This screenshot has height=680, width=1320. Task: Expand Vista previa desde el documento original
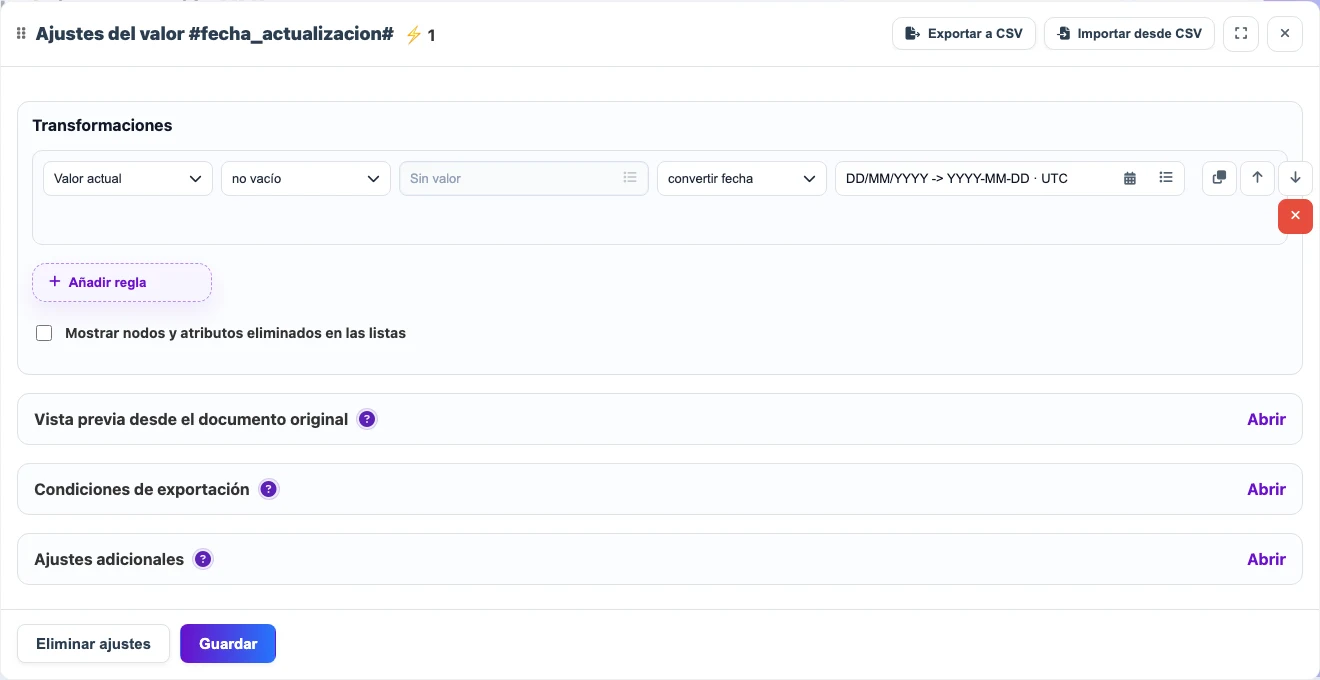[1266, 419]
